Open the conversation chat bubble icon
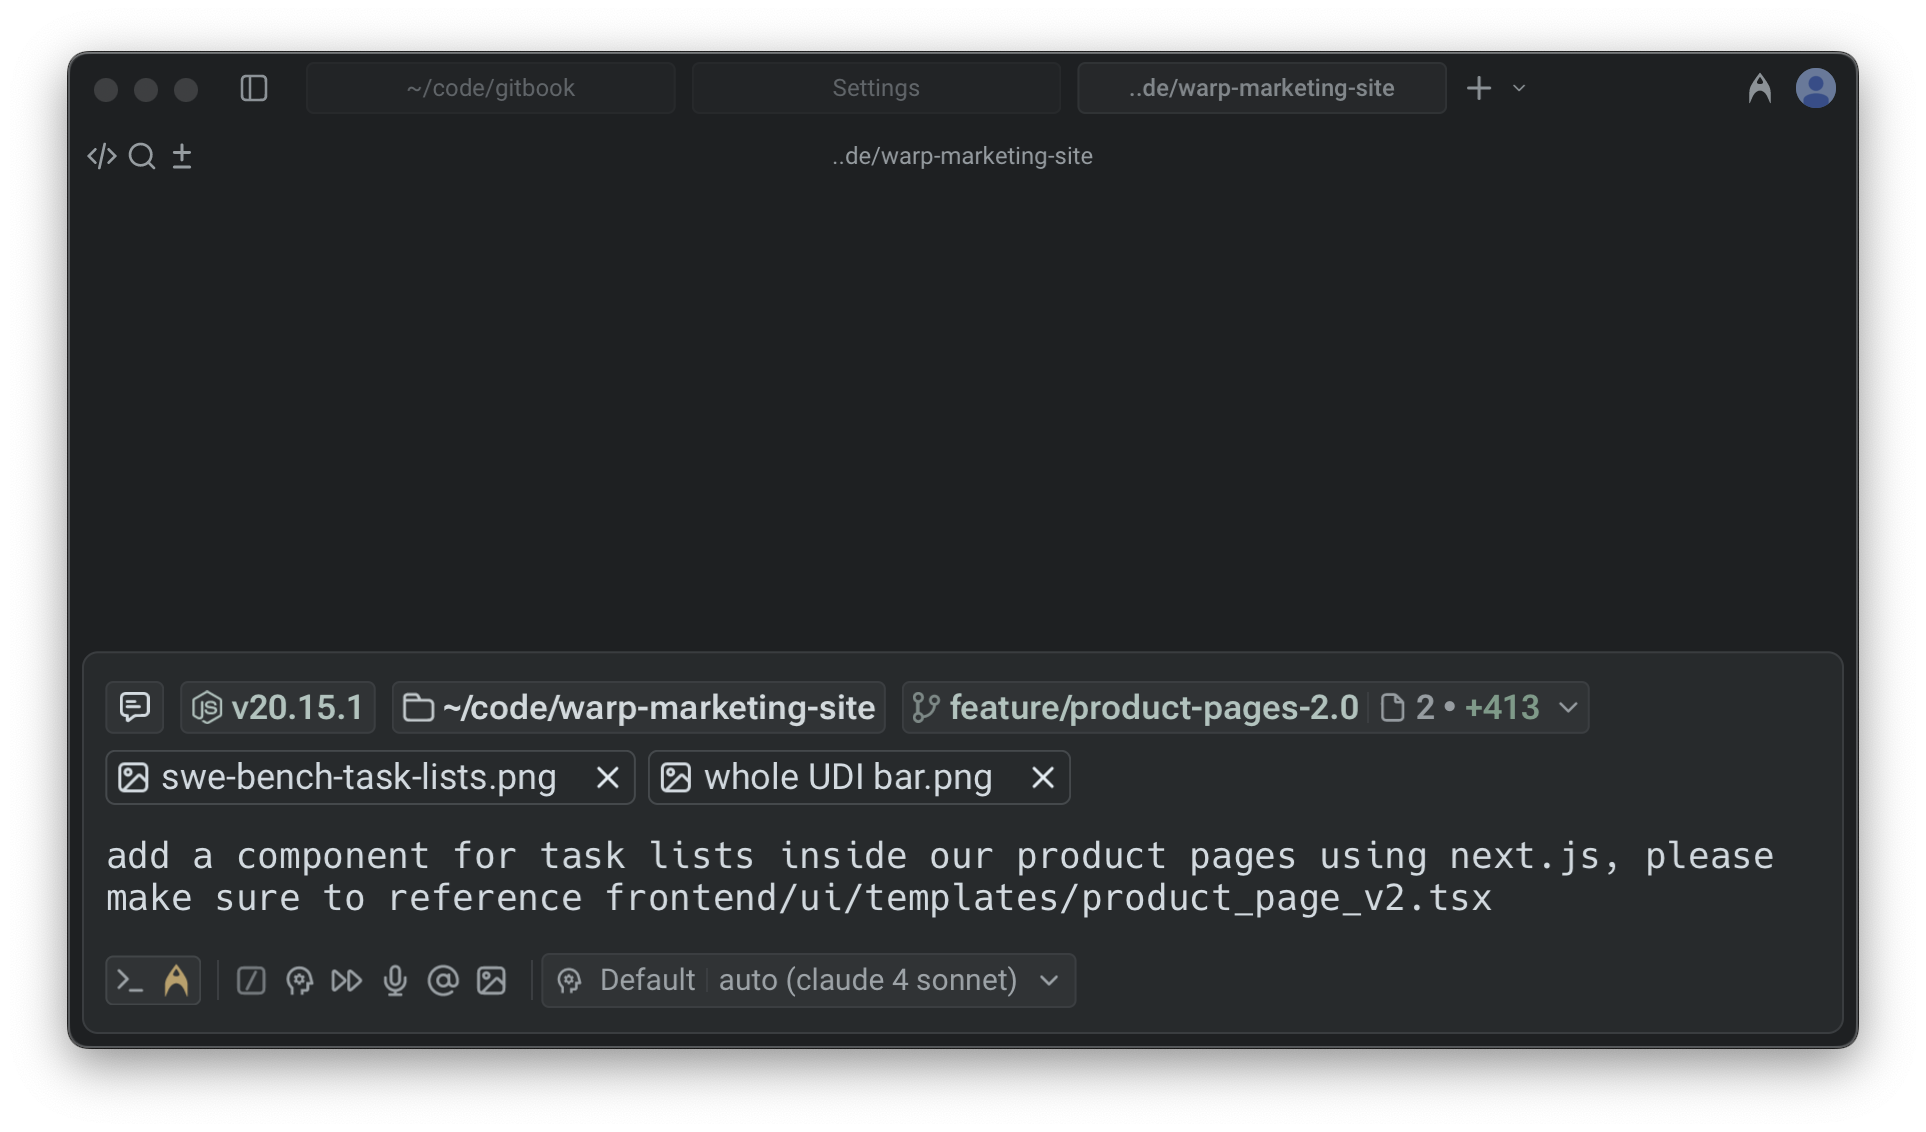 (x=135, y=707)
